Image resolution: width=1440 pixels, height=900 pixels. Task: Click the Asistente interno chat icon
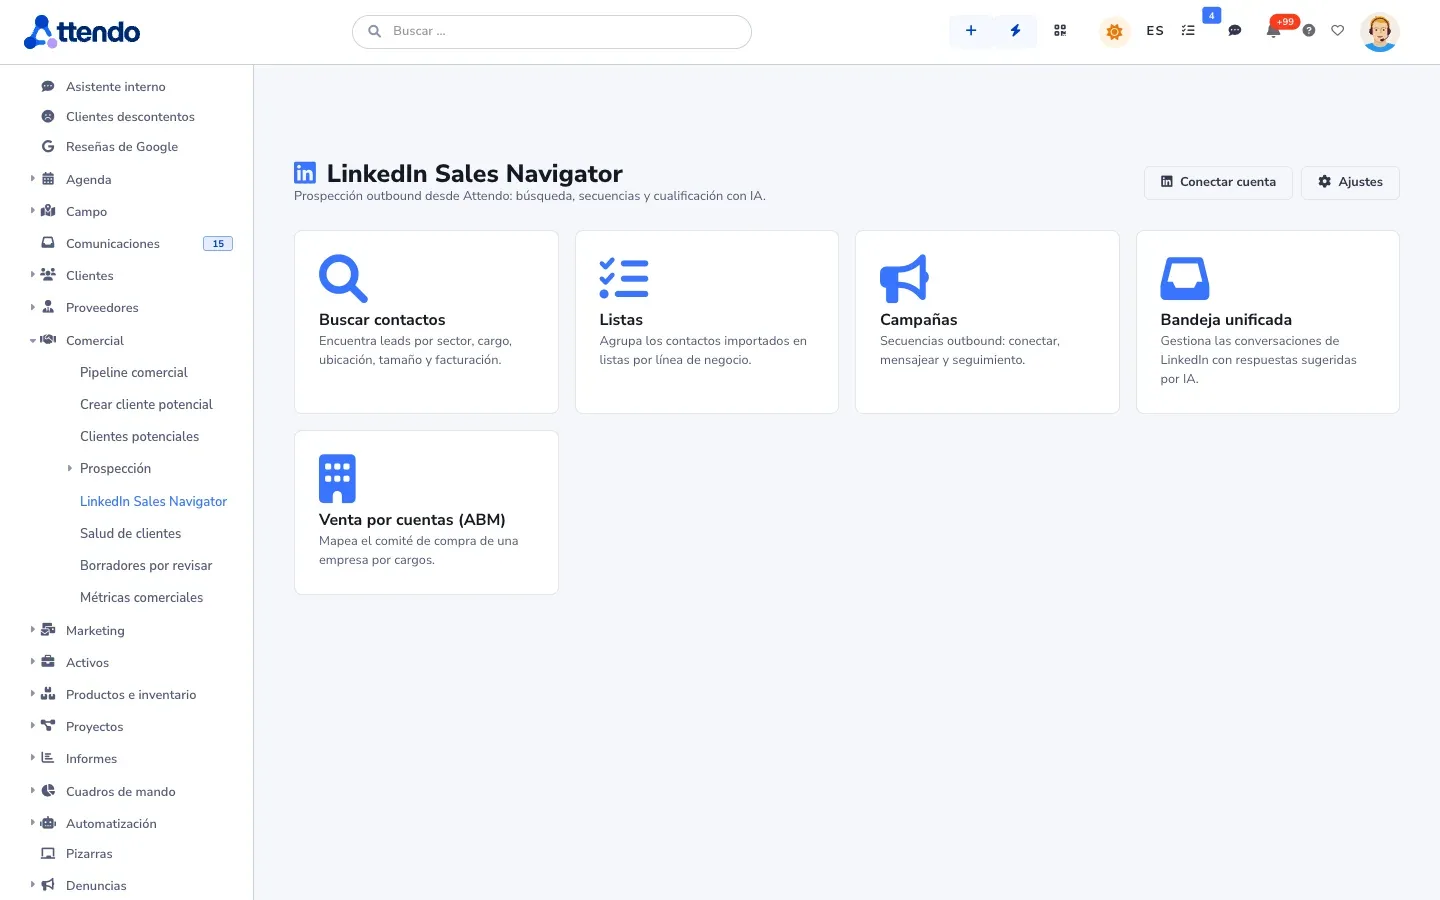click(48, 87)
